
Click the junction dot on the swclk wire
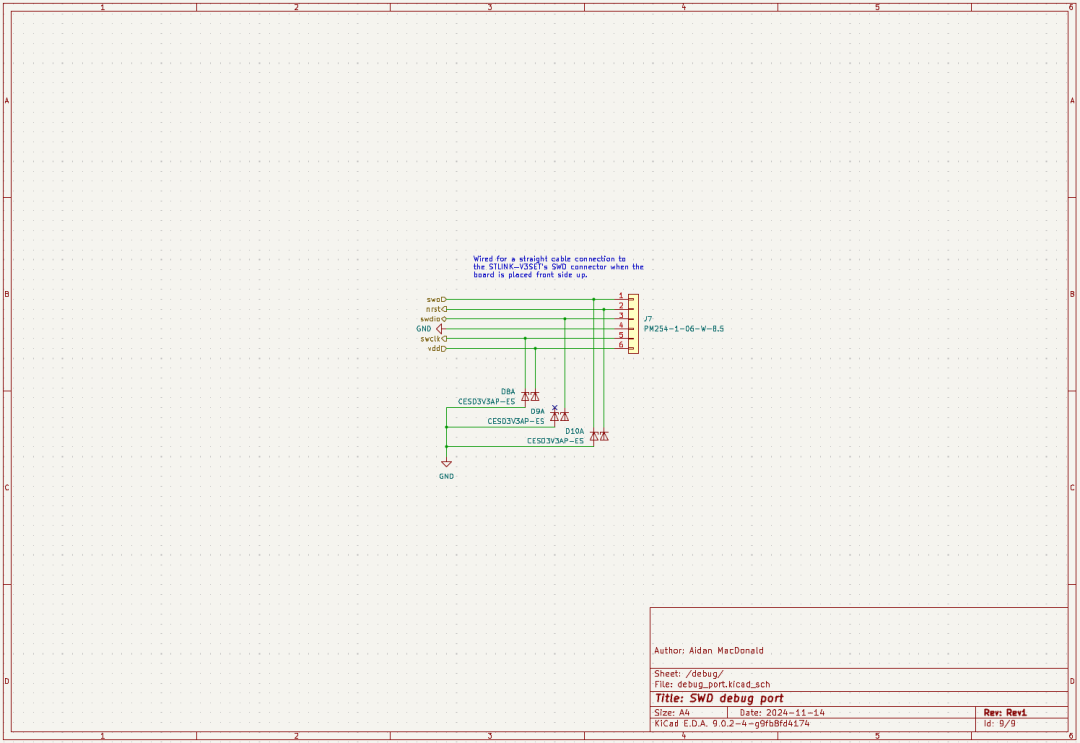tap(526, 339)
